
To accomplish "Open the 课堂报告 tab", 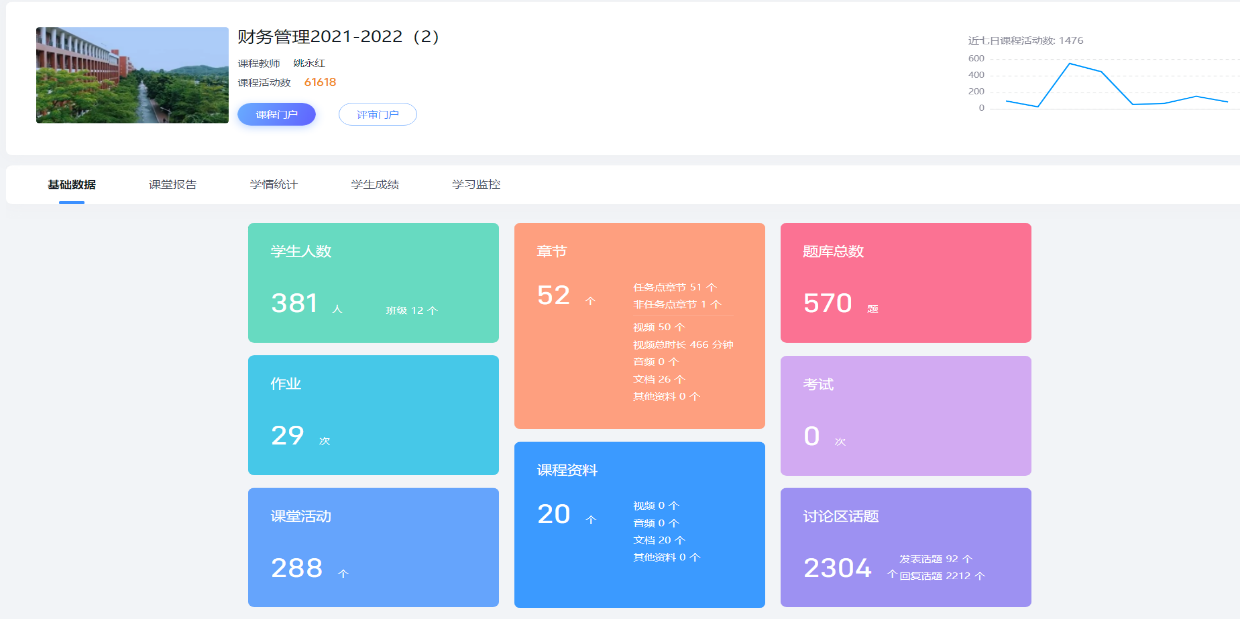I will (172, 185).
